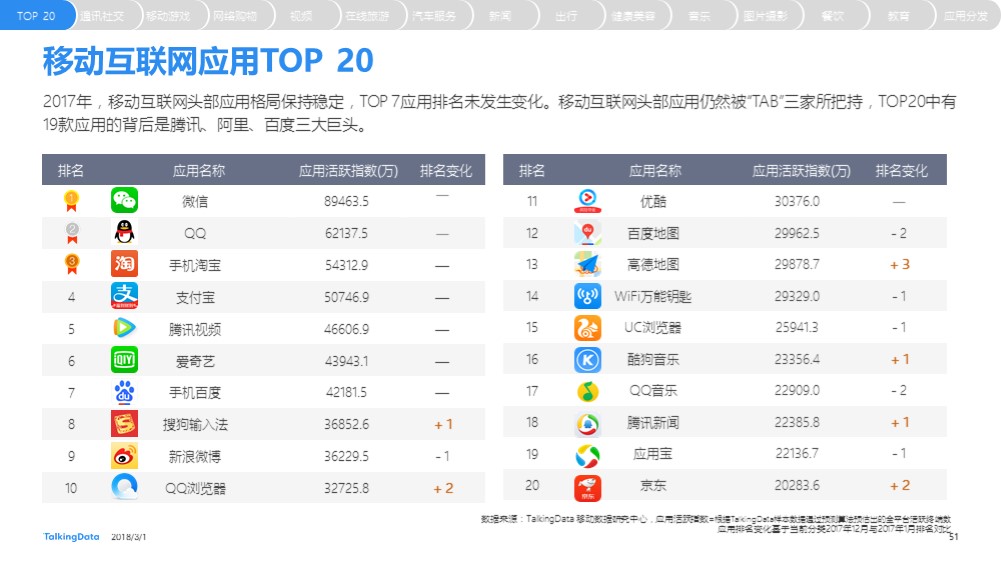Viewport: 1001px width, 563px height.
Task: Click the app name 腾讯视频
Action: tap(195, 329)
